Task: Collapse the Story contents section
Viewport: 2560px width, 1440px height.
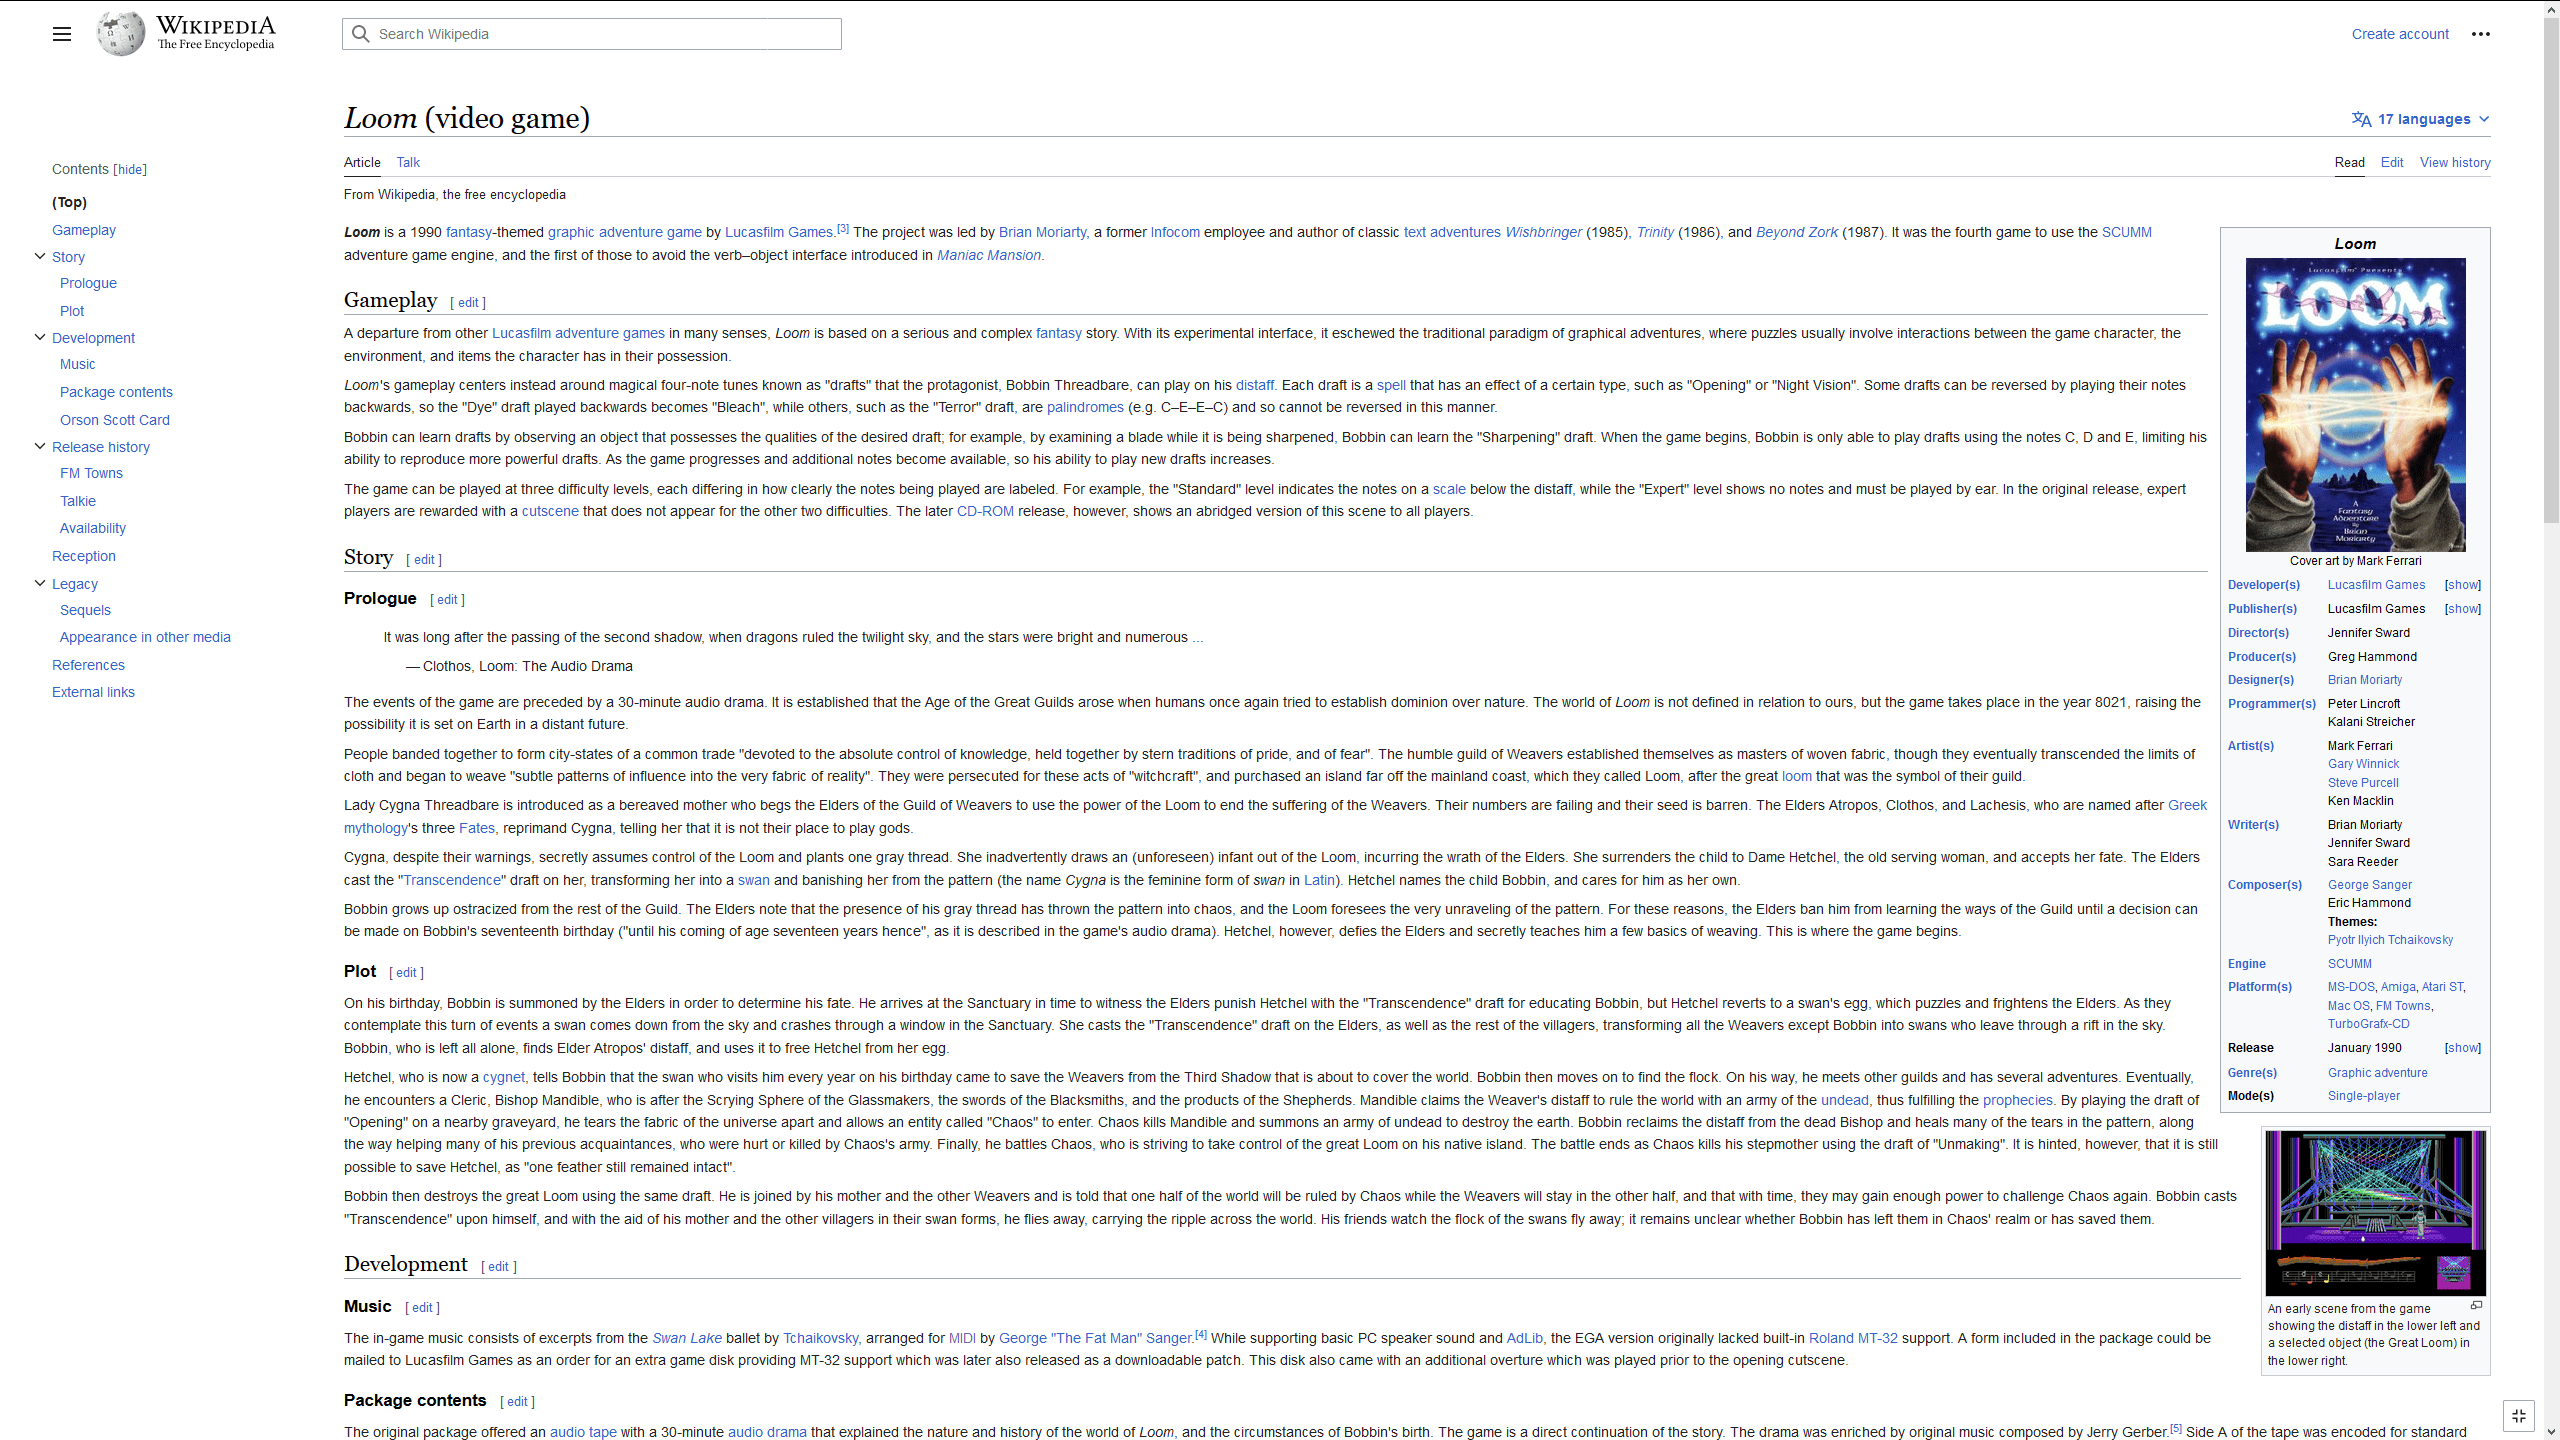Action: [40, 256]
